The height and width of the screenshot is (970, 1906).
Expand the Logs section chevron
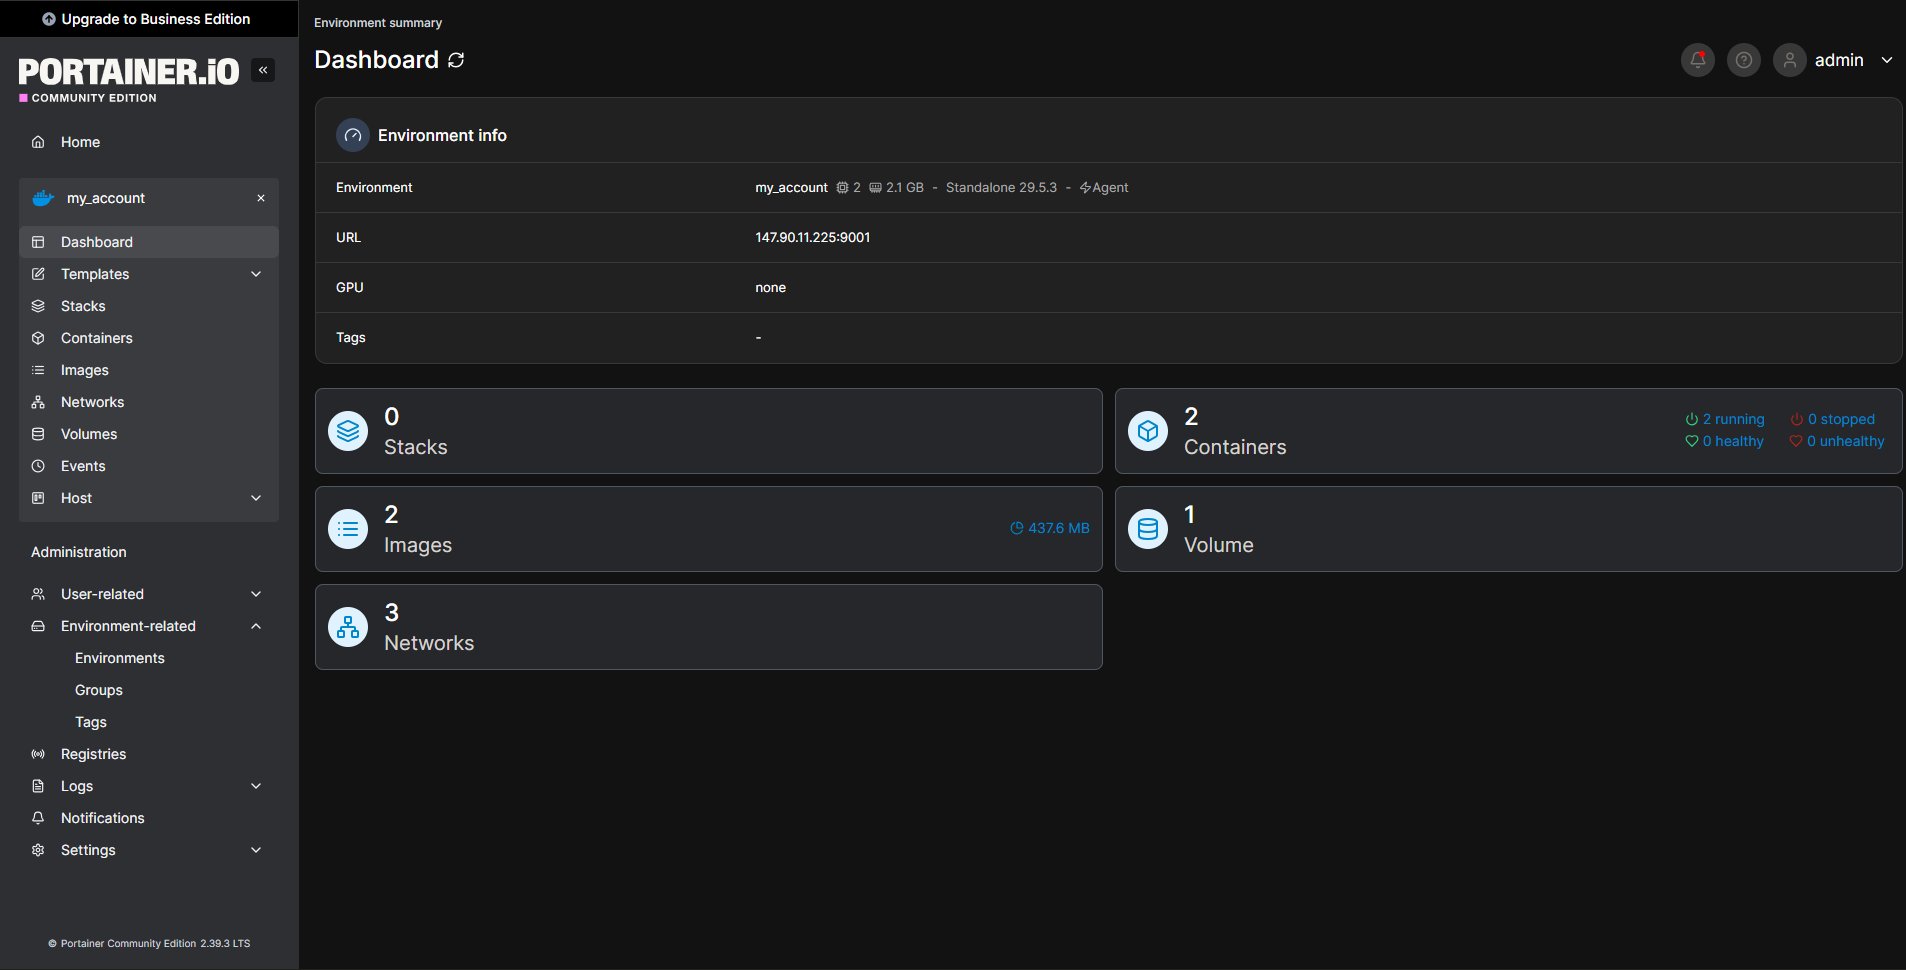(x=256, y=786)
